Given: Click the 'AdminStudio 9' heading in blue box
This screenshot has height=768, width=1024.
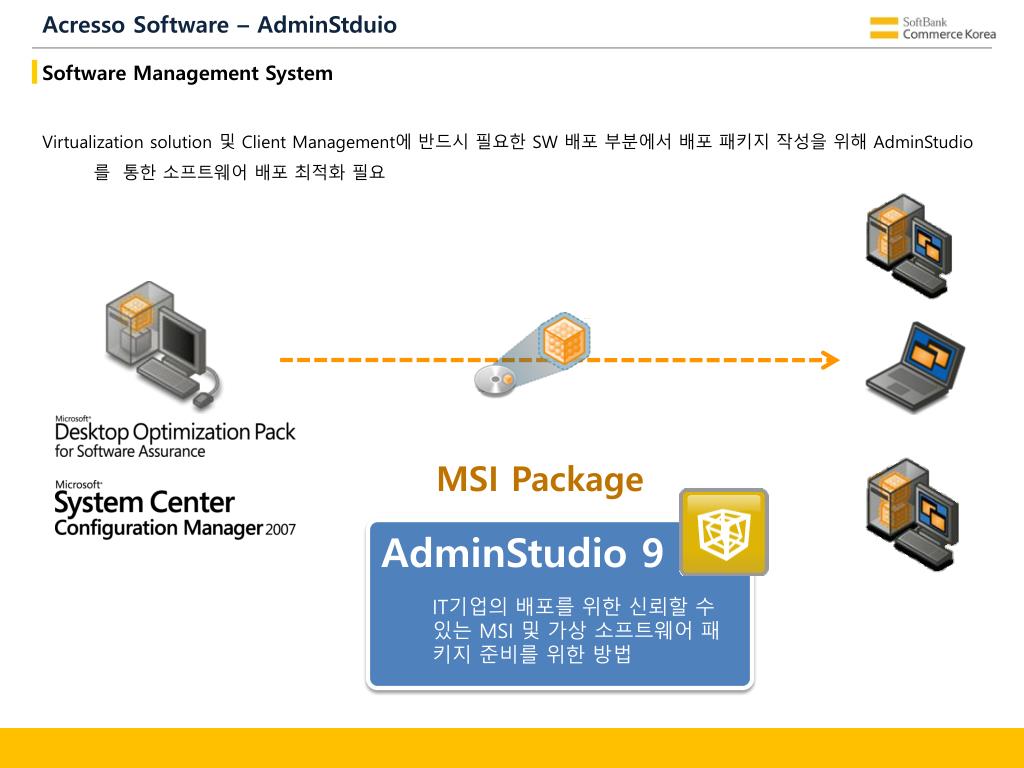Looking at the screenshot, I should [522, 552].
